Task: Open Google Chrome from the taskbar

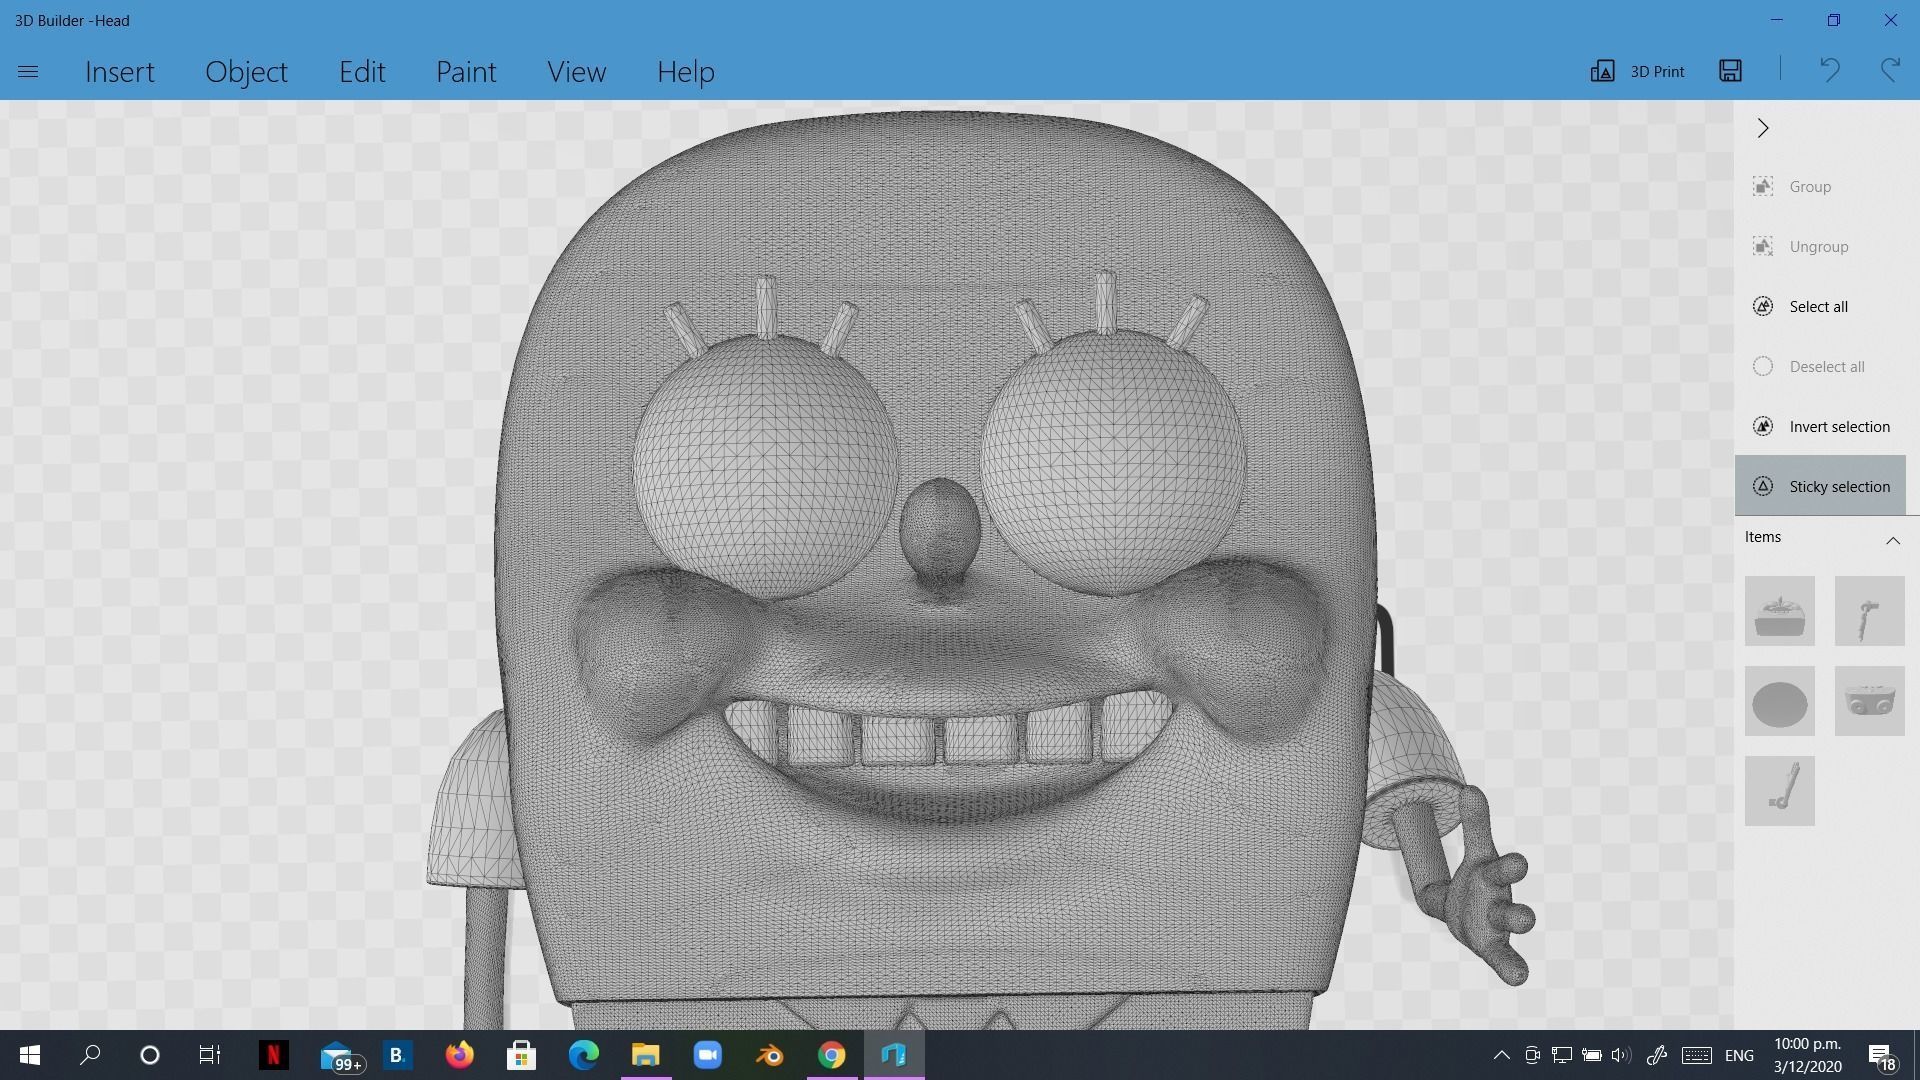Action: [x=831, y=1055]
